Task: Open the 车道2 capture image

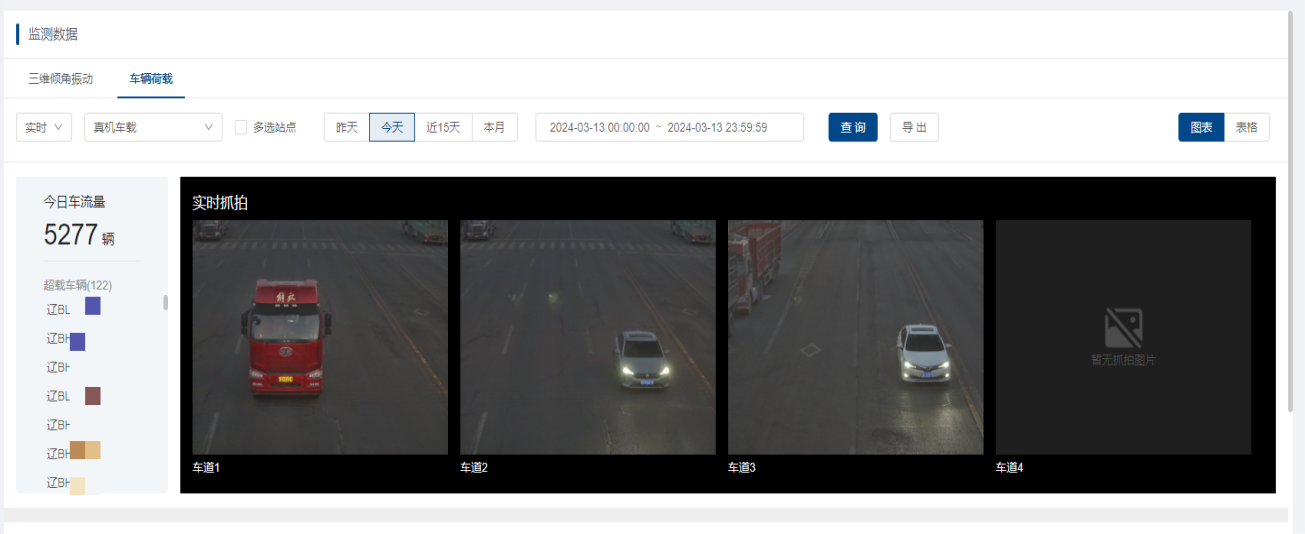Action: (588, 337)
